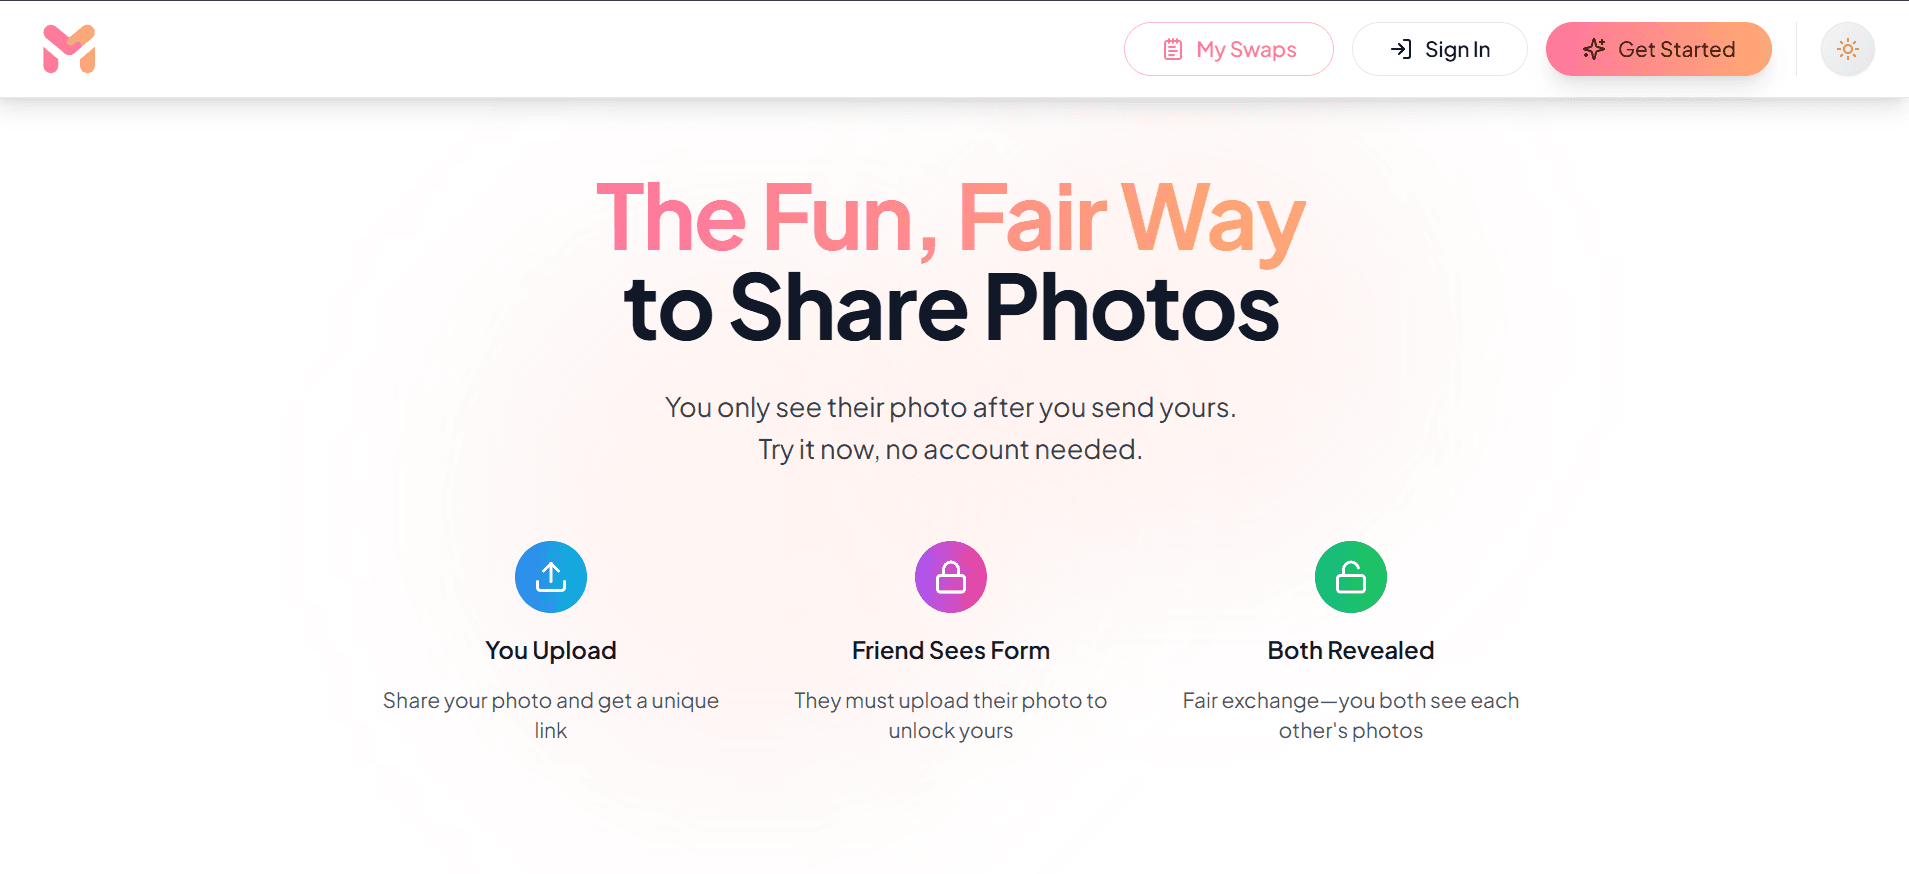Click the green unlocked padlock icon
This screenshot has height=874, width=1909.
1351,577
